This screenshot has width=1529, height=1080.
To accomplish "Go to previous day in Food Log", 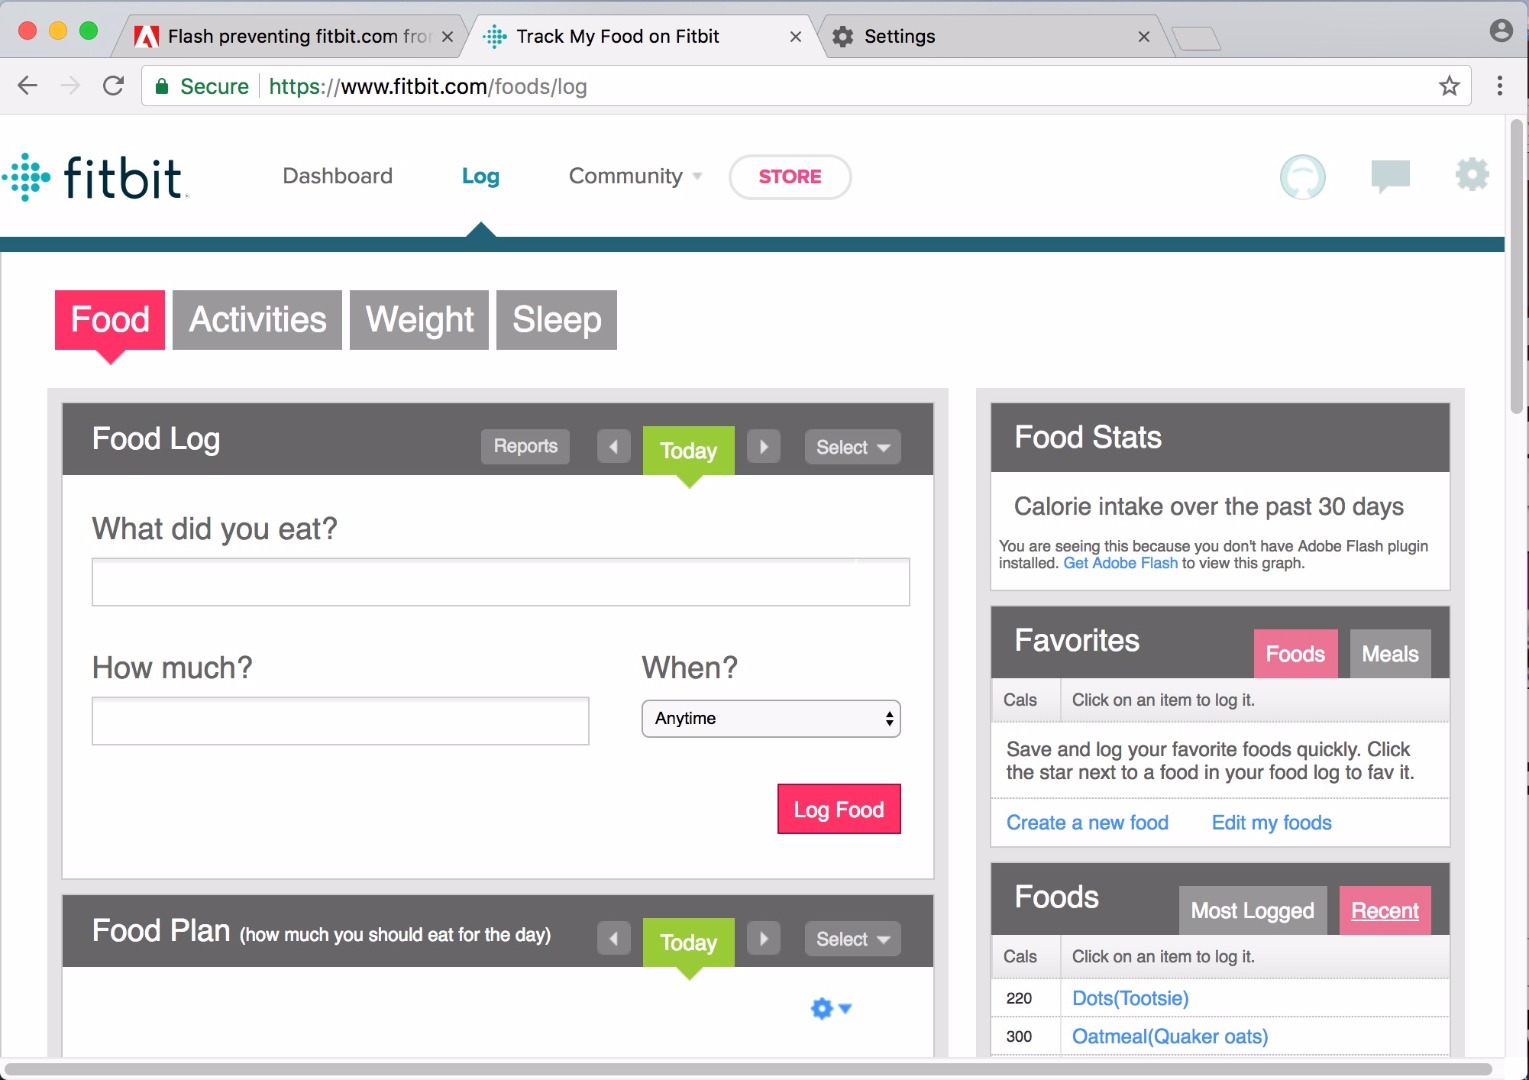I will click(x=614, y=447).
